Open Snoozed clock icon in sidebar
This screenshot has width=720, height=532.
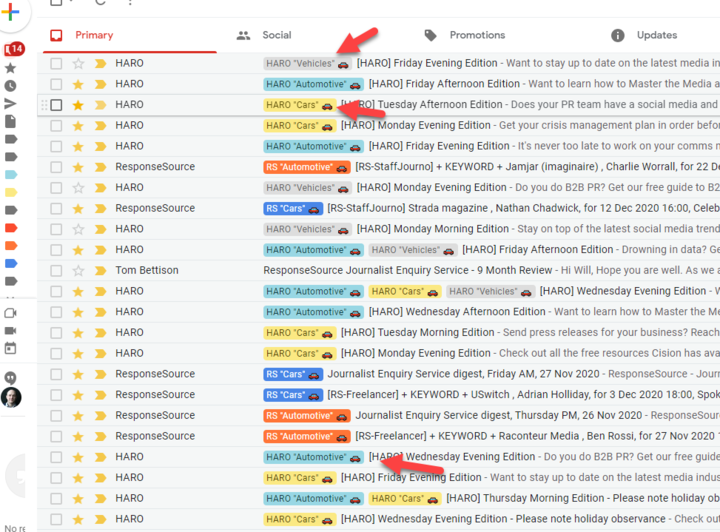(x=10, y=86)
